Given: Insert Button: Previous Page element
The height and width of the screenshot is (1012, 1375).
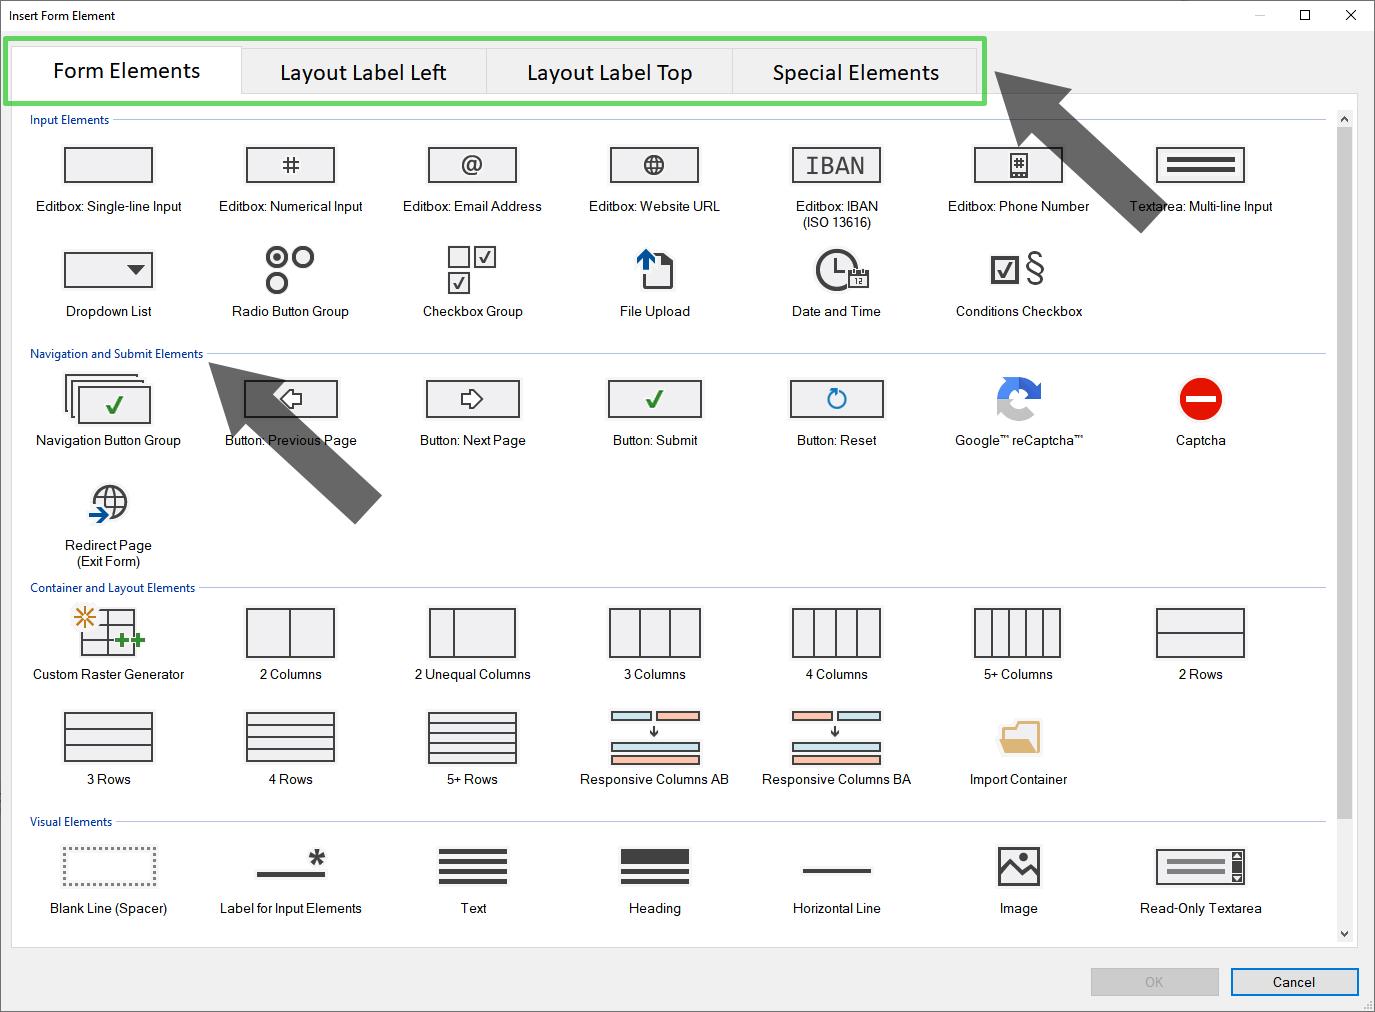Looking at the screenshot, I should [x=290, y=411].
